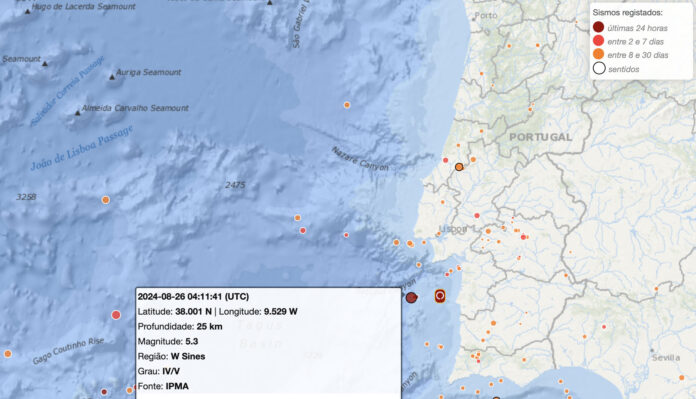The height and width of the screenshot is (399, 696).
Task: Click the black-outlined orange marker southwest of PORTUGAL label
Action: pos(459,167)
